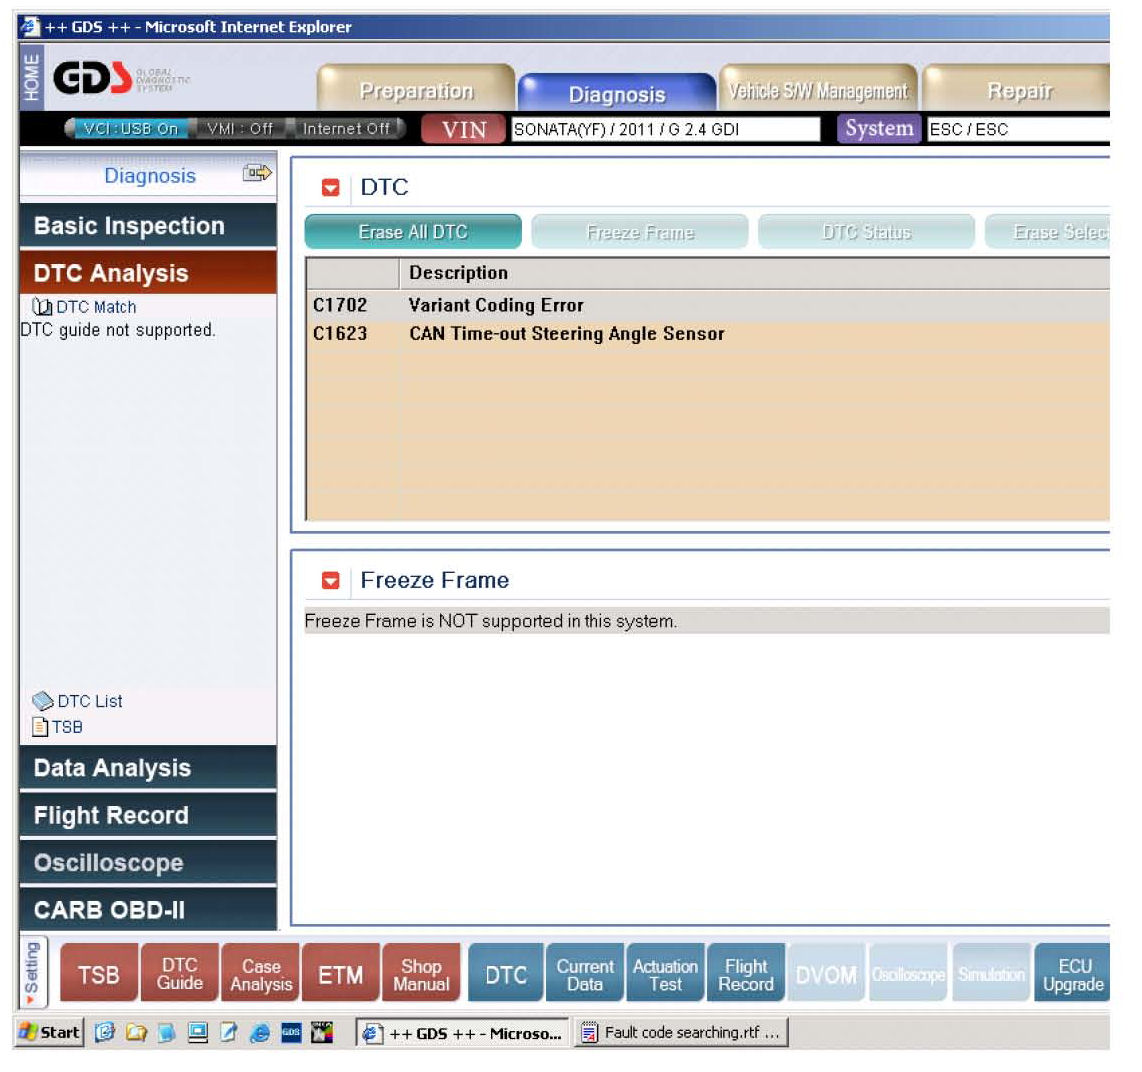Collapse the Freeze Frame section arrow
Screen dimensions: 1142x1072
click(x=330, y=581)
